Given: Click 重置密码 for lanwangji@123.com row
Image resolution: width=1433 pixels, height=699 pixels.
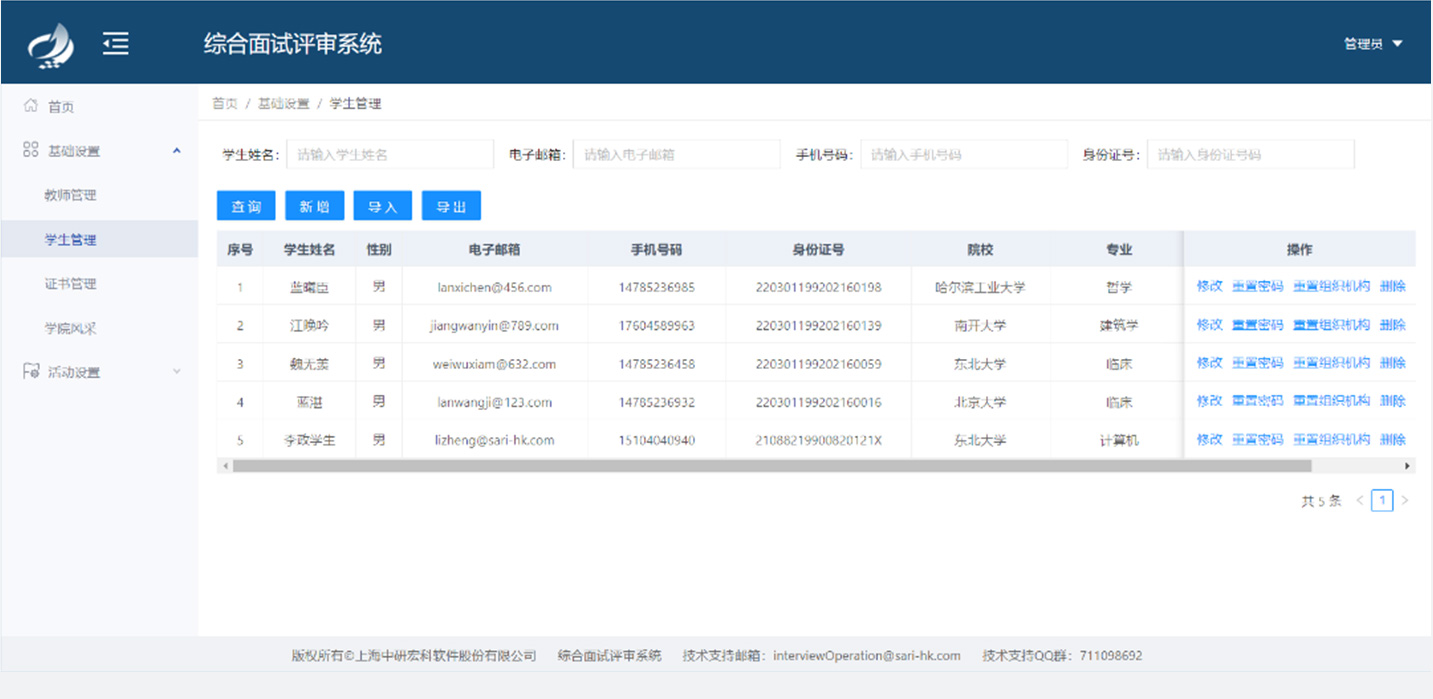Looking at the screenshot, I should 1257,400.
